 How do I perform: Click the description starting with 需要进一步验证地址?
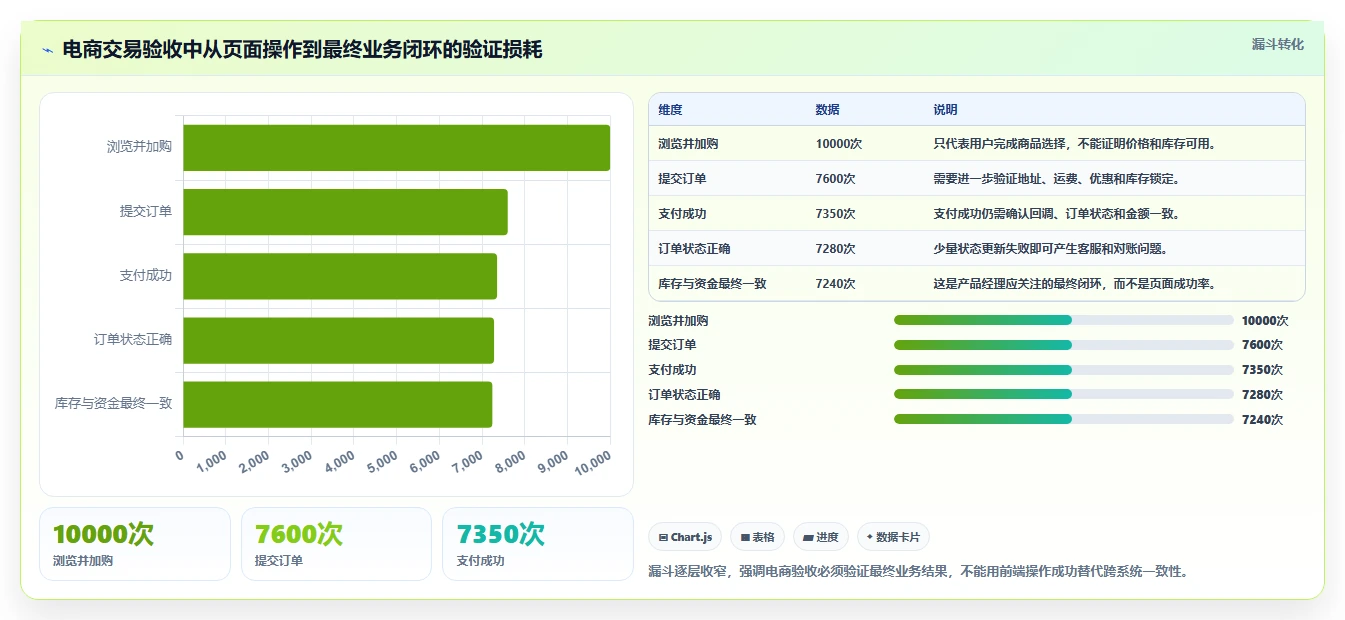[1056, 179]
